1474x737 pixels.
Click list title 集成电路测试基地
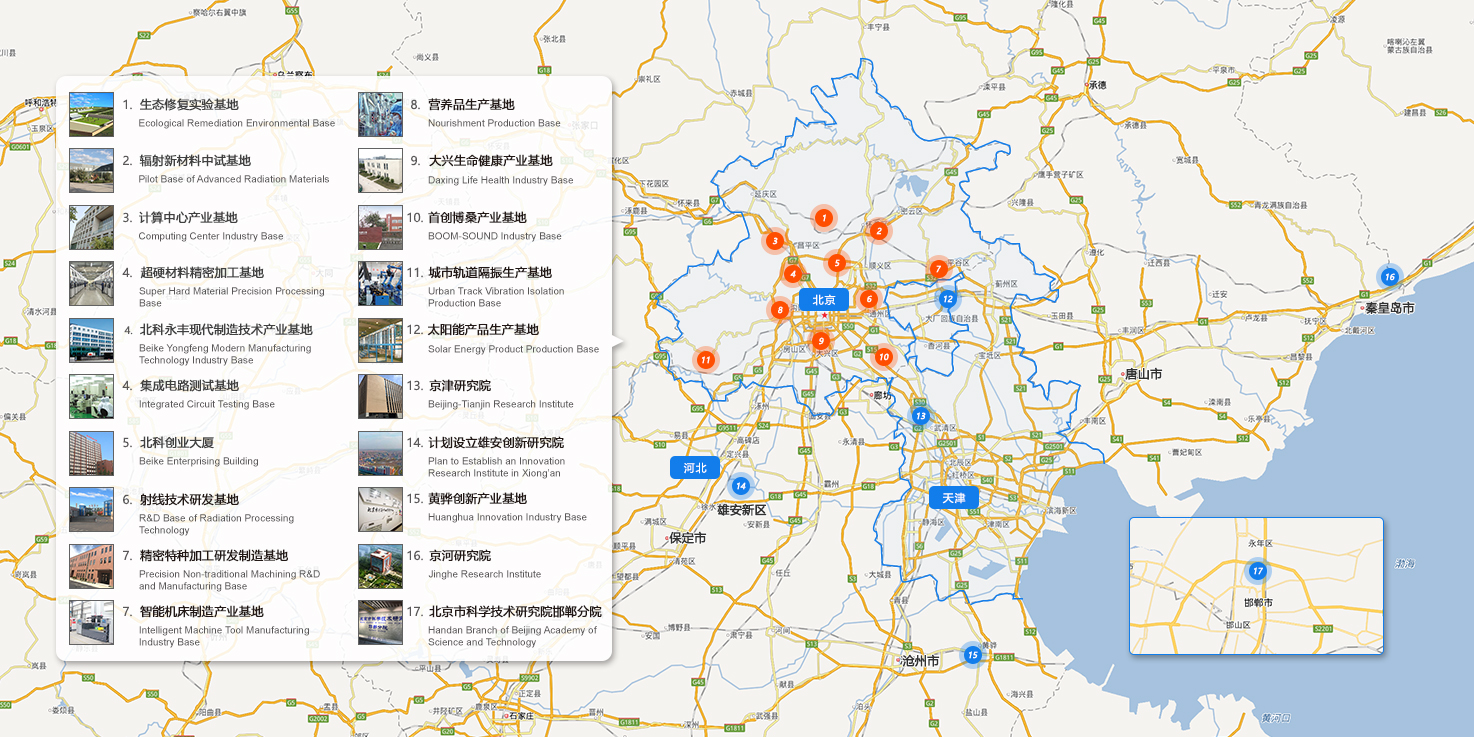click(x=189, y=385)
